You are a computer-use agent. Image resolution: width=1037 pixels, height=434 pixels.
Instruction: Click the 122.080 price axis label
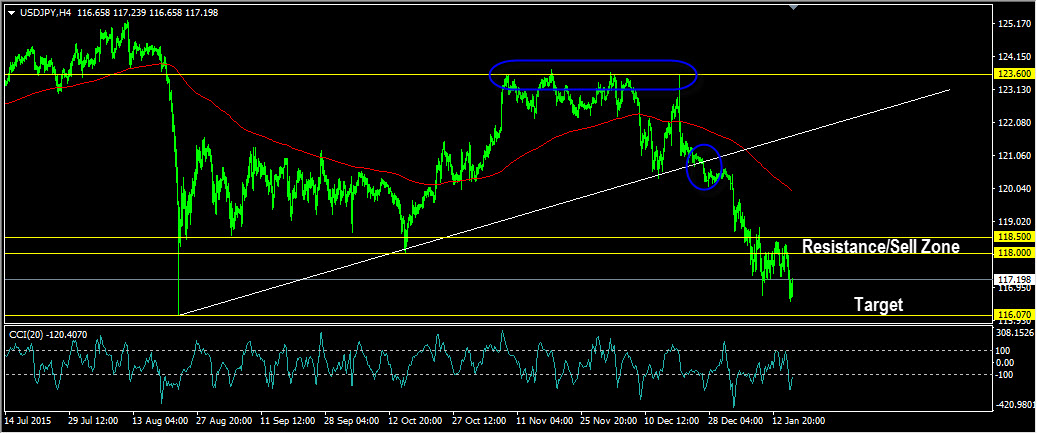coord(1014,123)
